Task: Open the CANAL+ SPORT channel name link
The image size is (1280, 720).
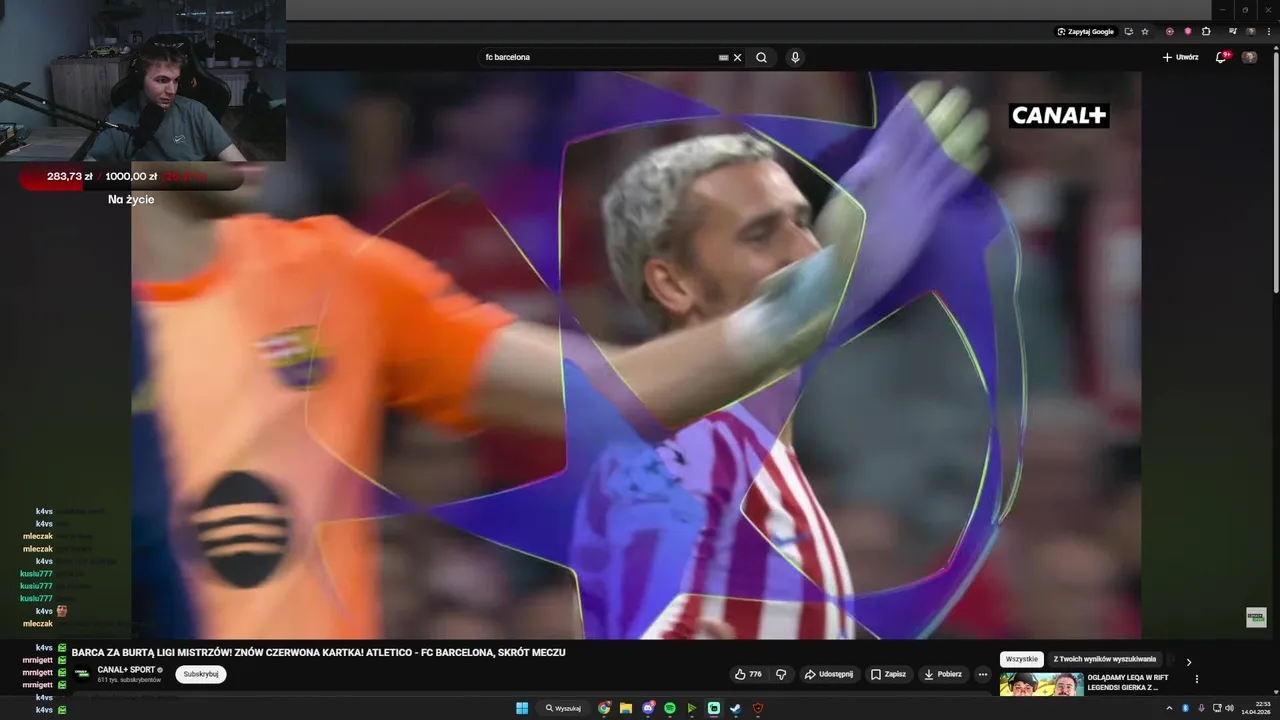Action: pos(126,670)
